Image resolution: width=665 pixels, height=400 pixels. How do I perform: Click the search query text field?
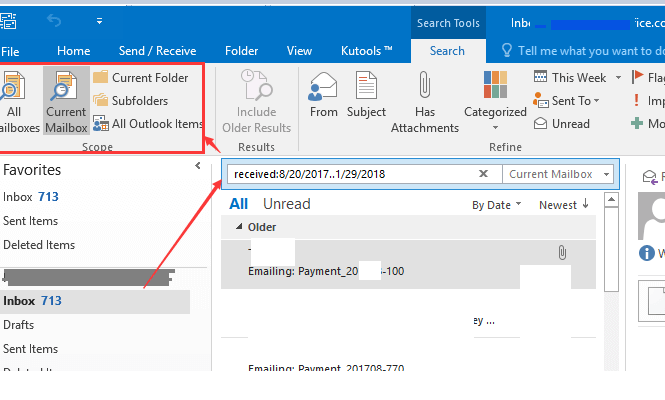click(x=352, y=174)
